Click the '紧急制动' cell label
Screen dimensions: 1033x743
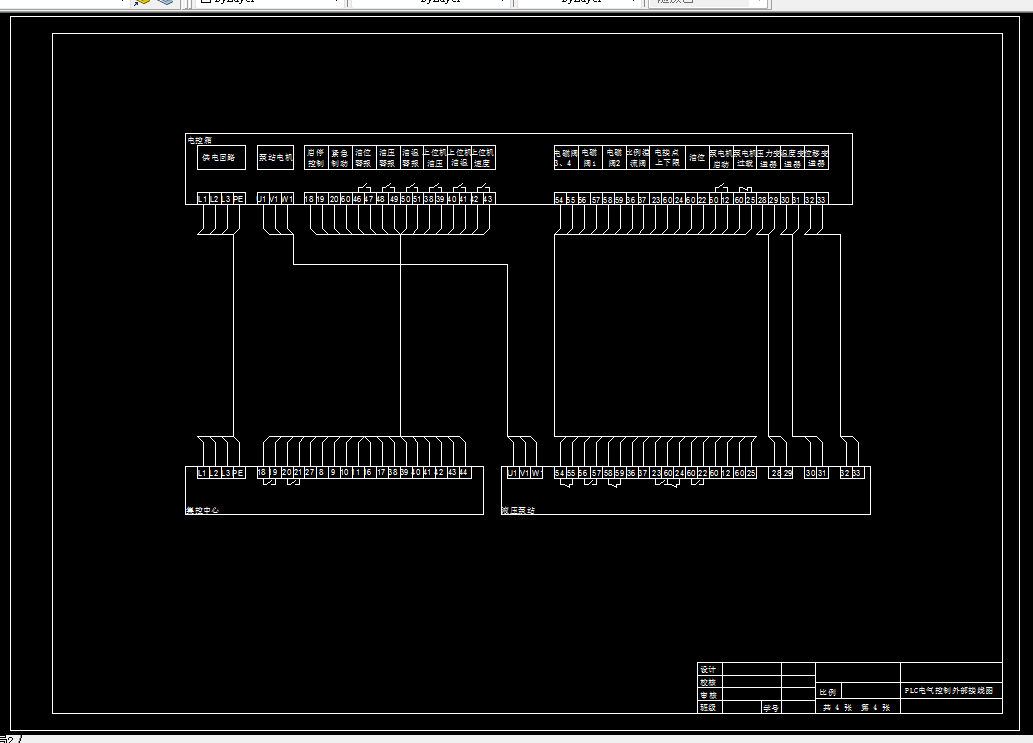[x=340, y=158]
